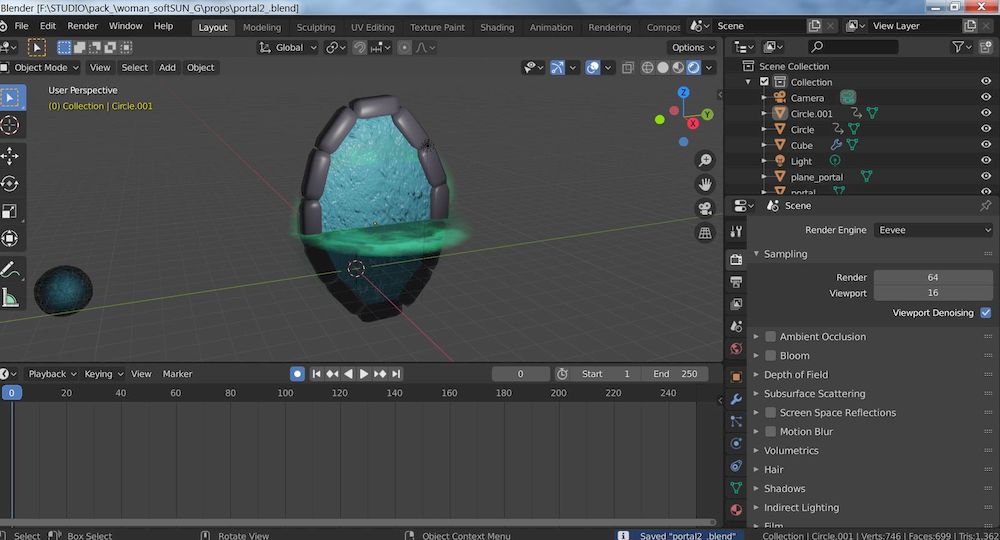Select the Annotate tool
The width and height of the screenshot is (1000, 540).
coord(10,269)
